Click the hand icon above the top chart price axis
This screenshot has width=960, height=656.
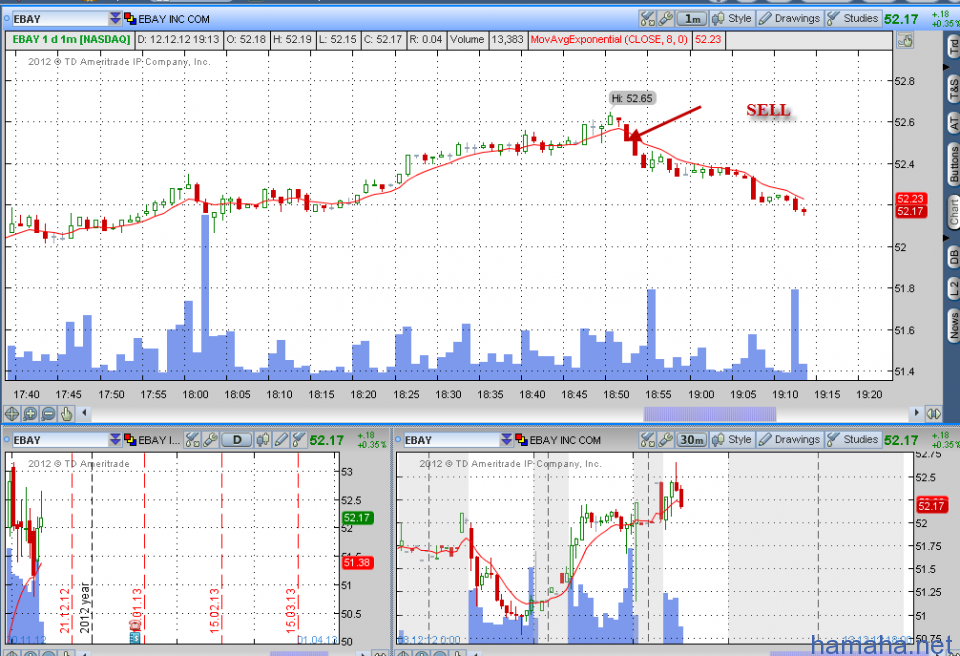pyautogui.click(x=905, y=41)
